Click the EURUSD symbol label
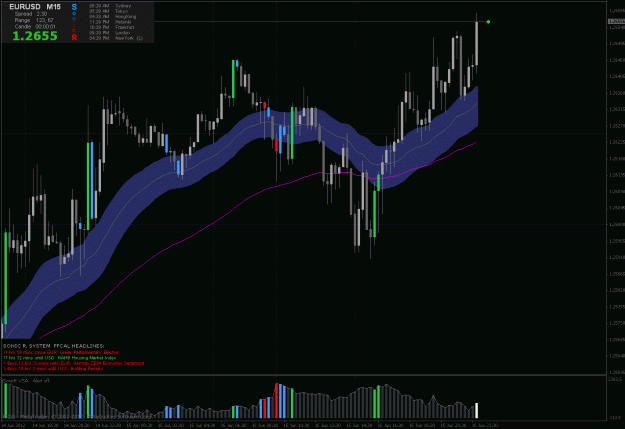 [x=25, y=7]
